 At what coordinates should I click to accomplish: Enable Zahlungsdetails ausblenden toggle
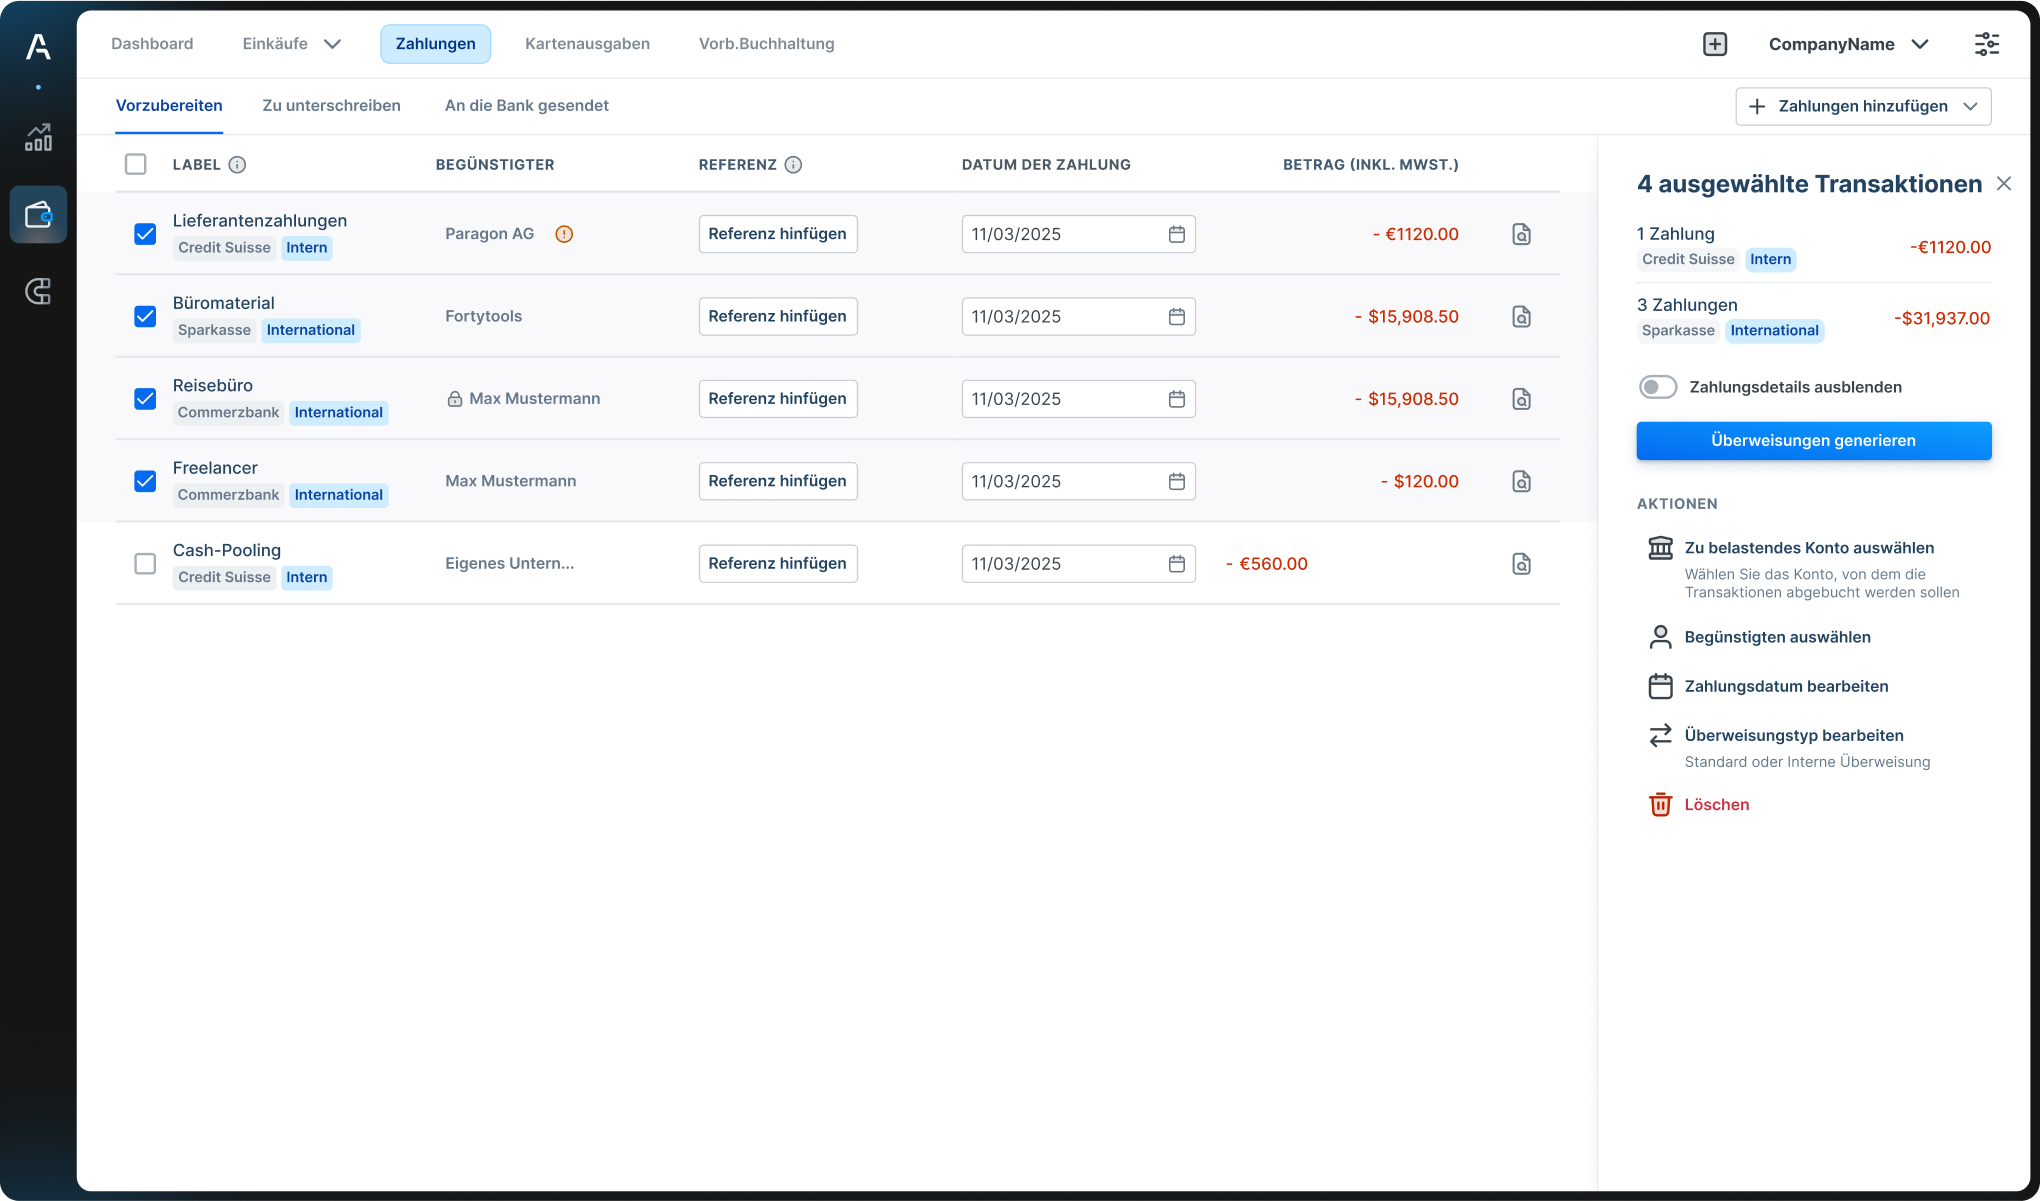[1658, 386]
